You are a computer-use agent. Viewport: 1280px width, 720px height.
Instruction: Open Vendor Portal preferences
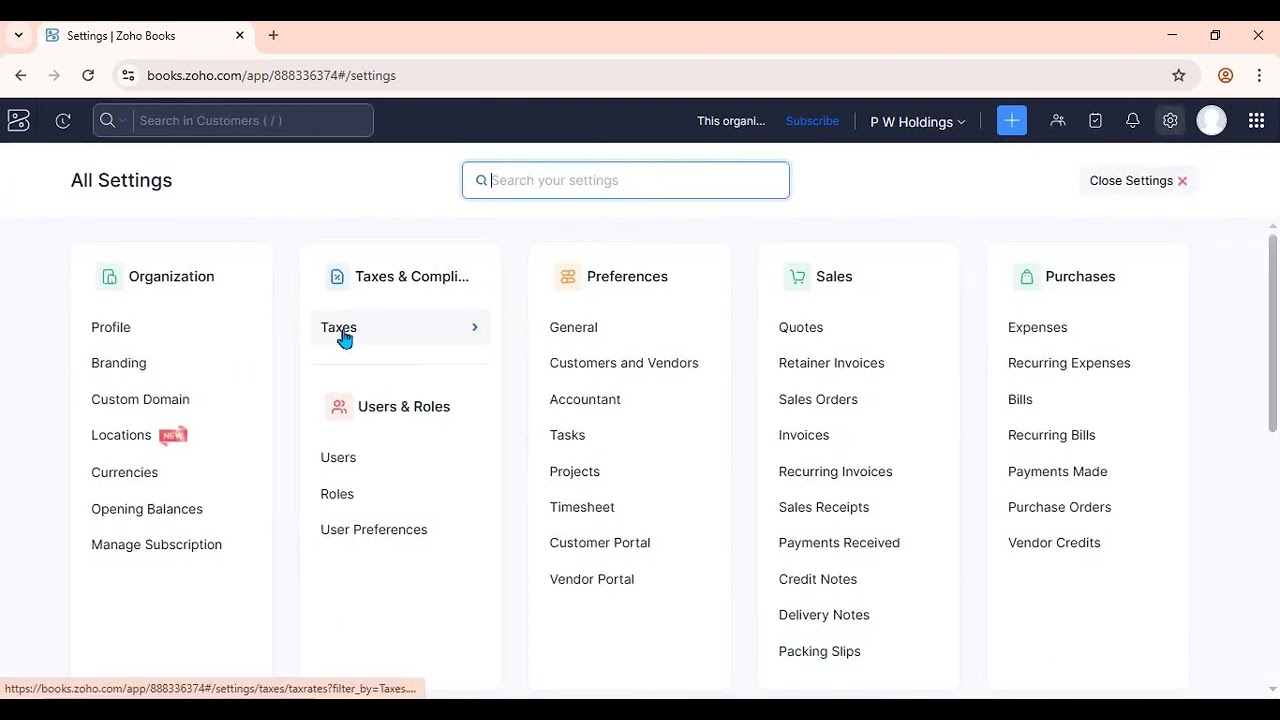(x=592, y=579)
